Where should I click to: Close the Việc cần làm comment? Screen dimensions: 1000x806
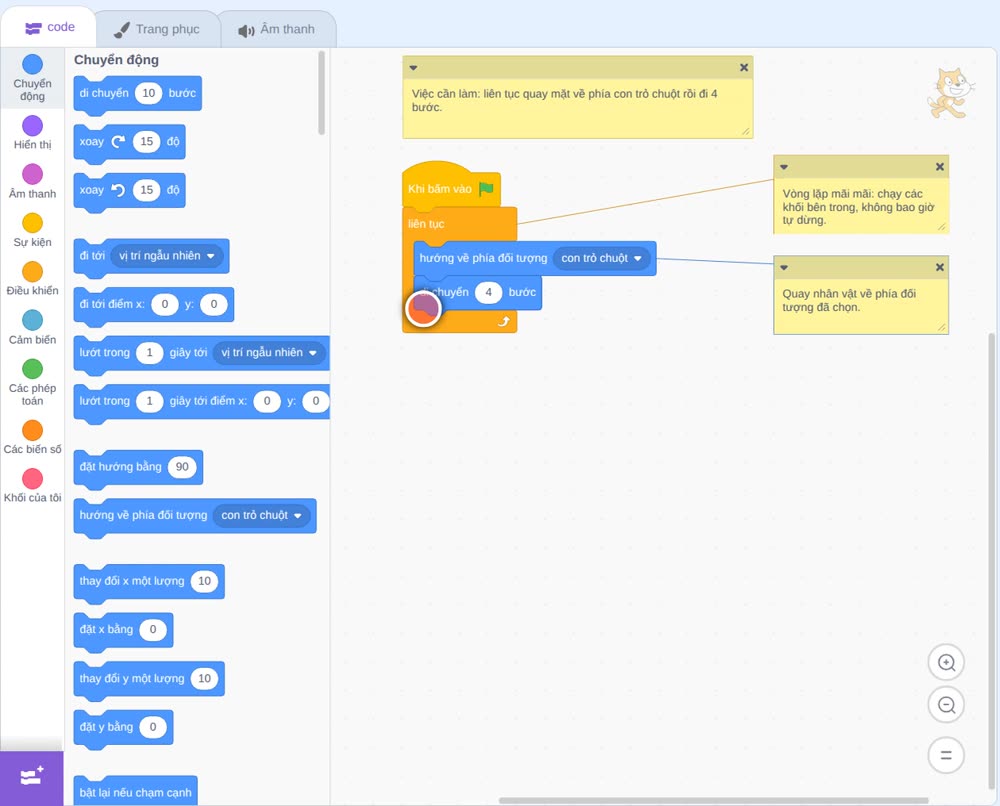click(744, 67)
